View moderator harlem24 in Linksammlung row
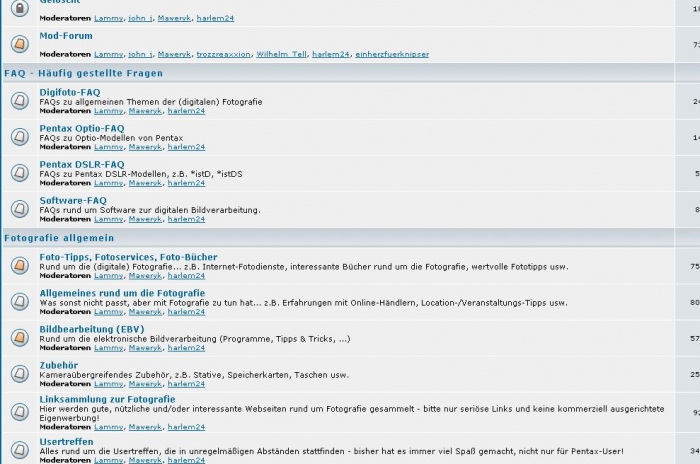This screenshot has width=700, height=464. (x=186, y=427)
